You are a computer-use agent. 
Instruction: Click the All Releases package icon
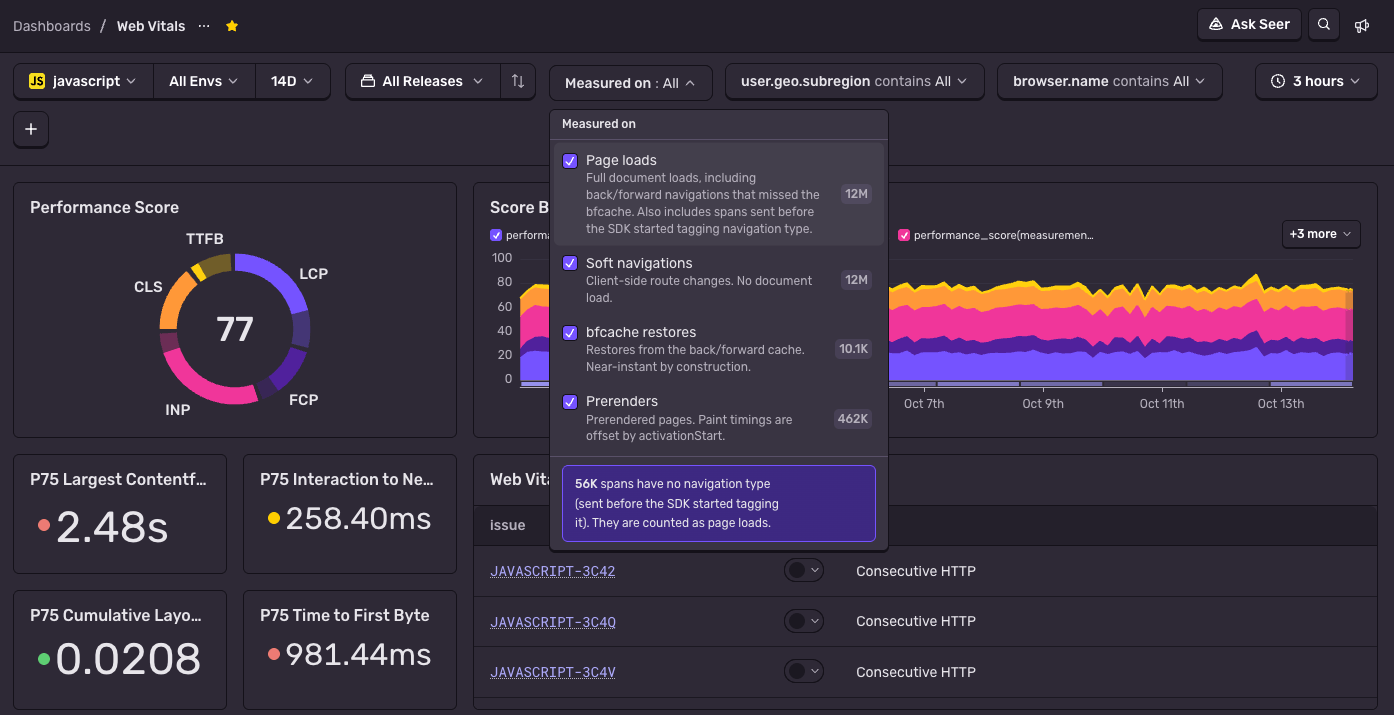[368, 81]
